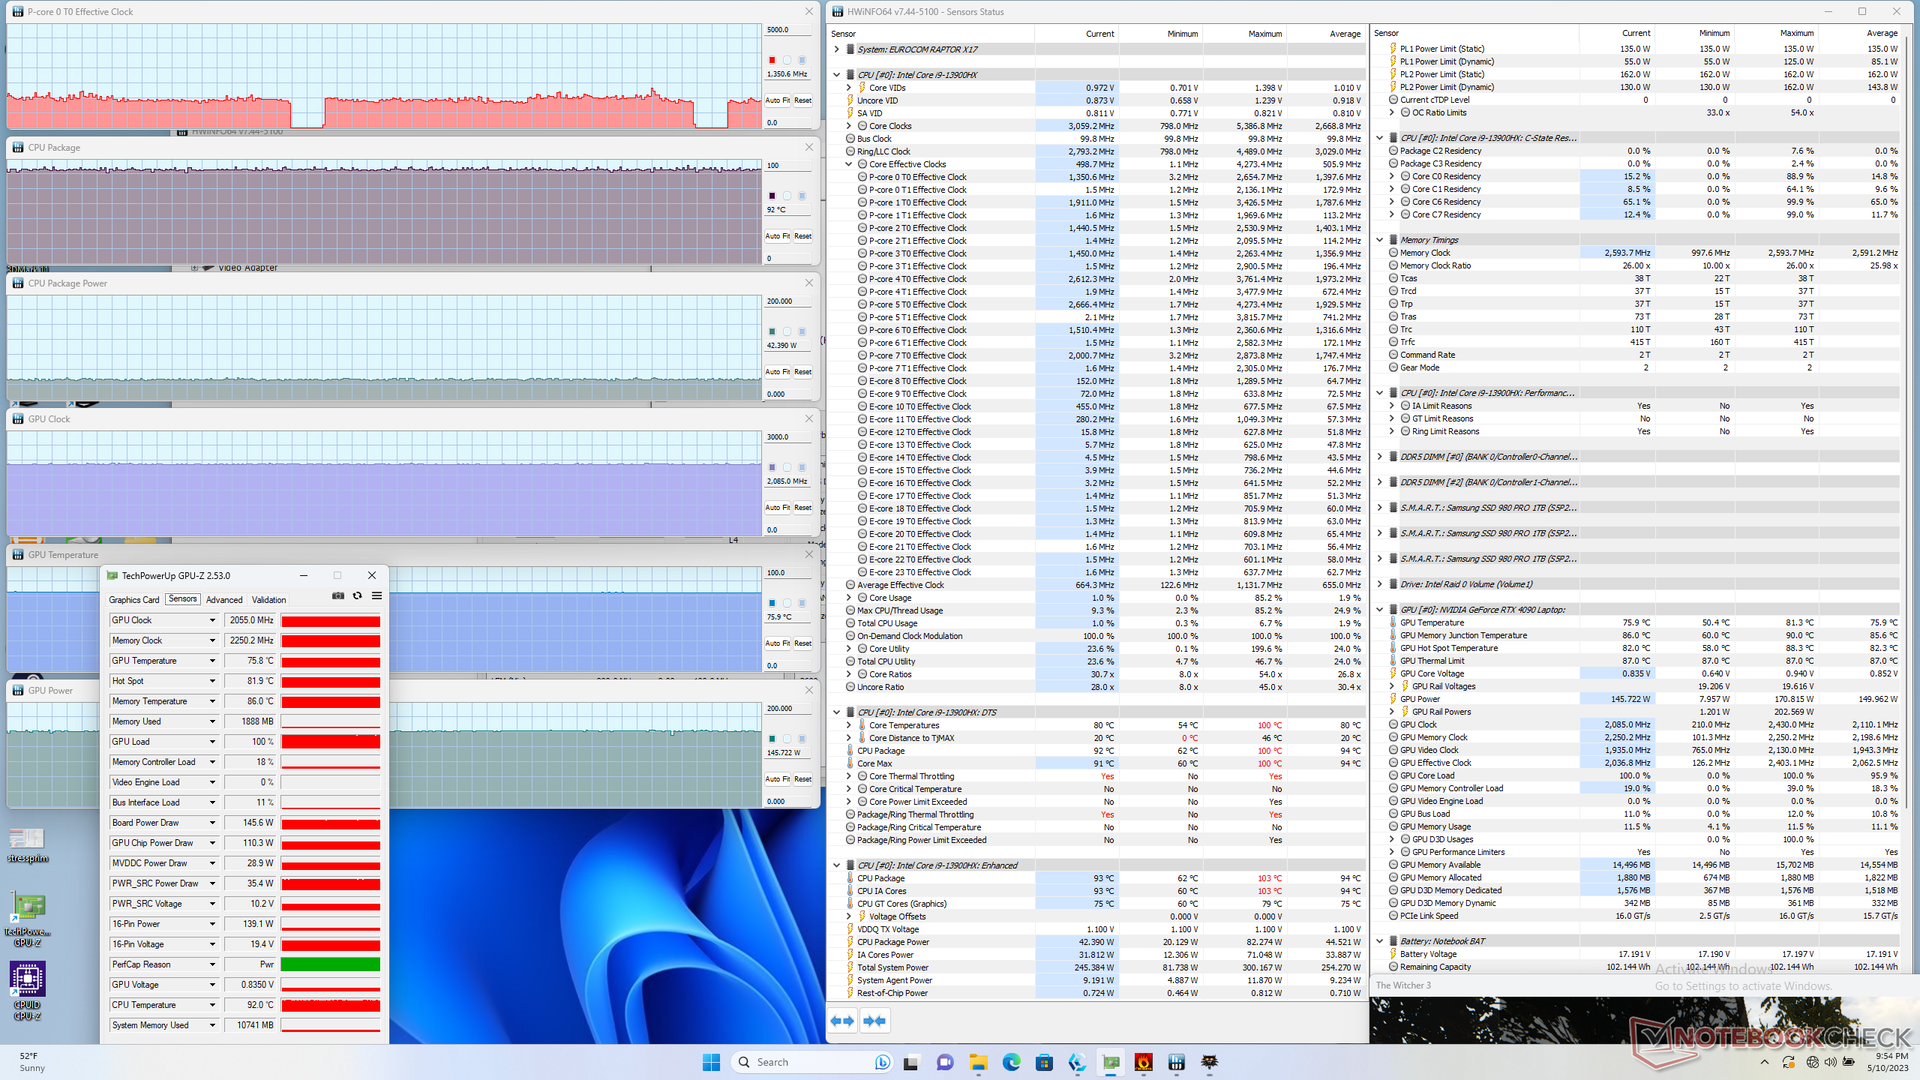Expand the Core VIDs tree node
Screen dimensions: 1920x1080
pos(849,88)
